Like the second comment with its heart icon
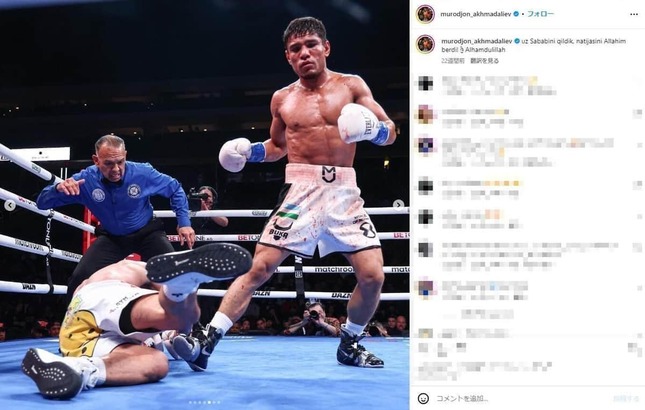This screenshot has height=410, width=645. point(637,114)
